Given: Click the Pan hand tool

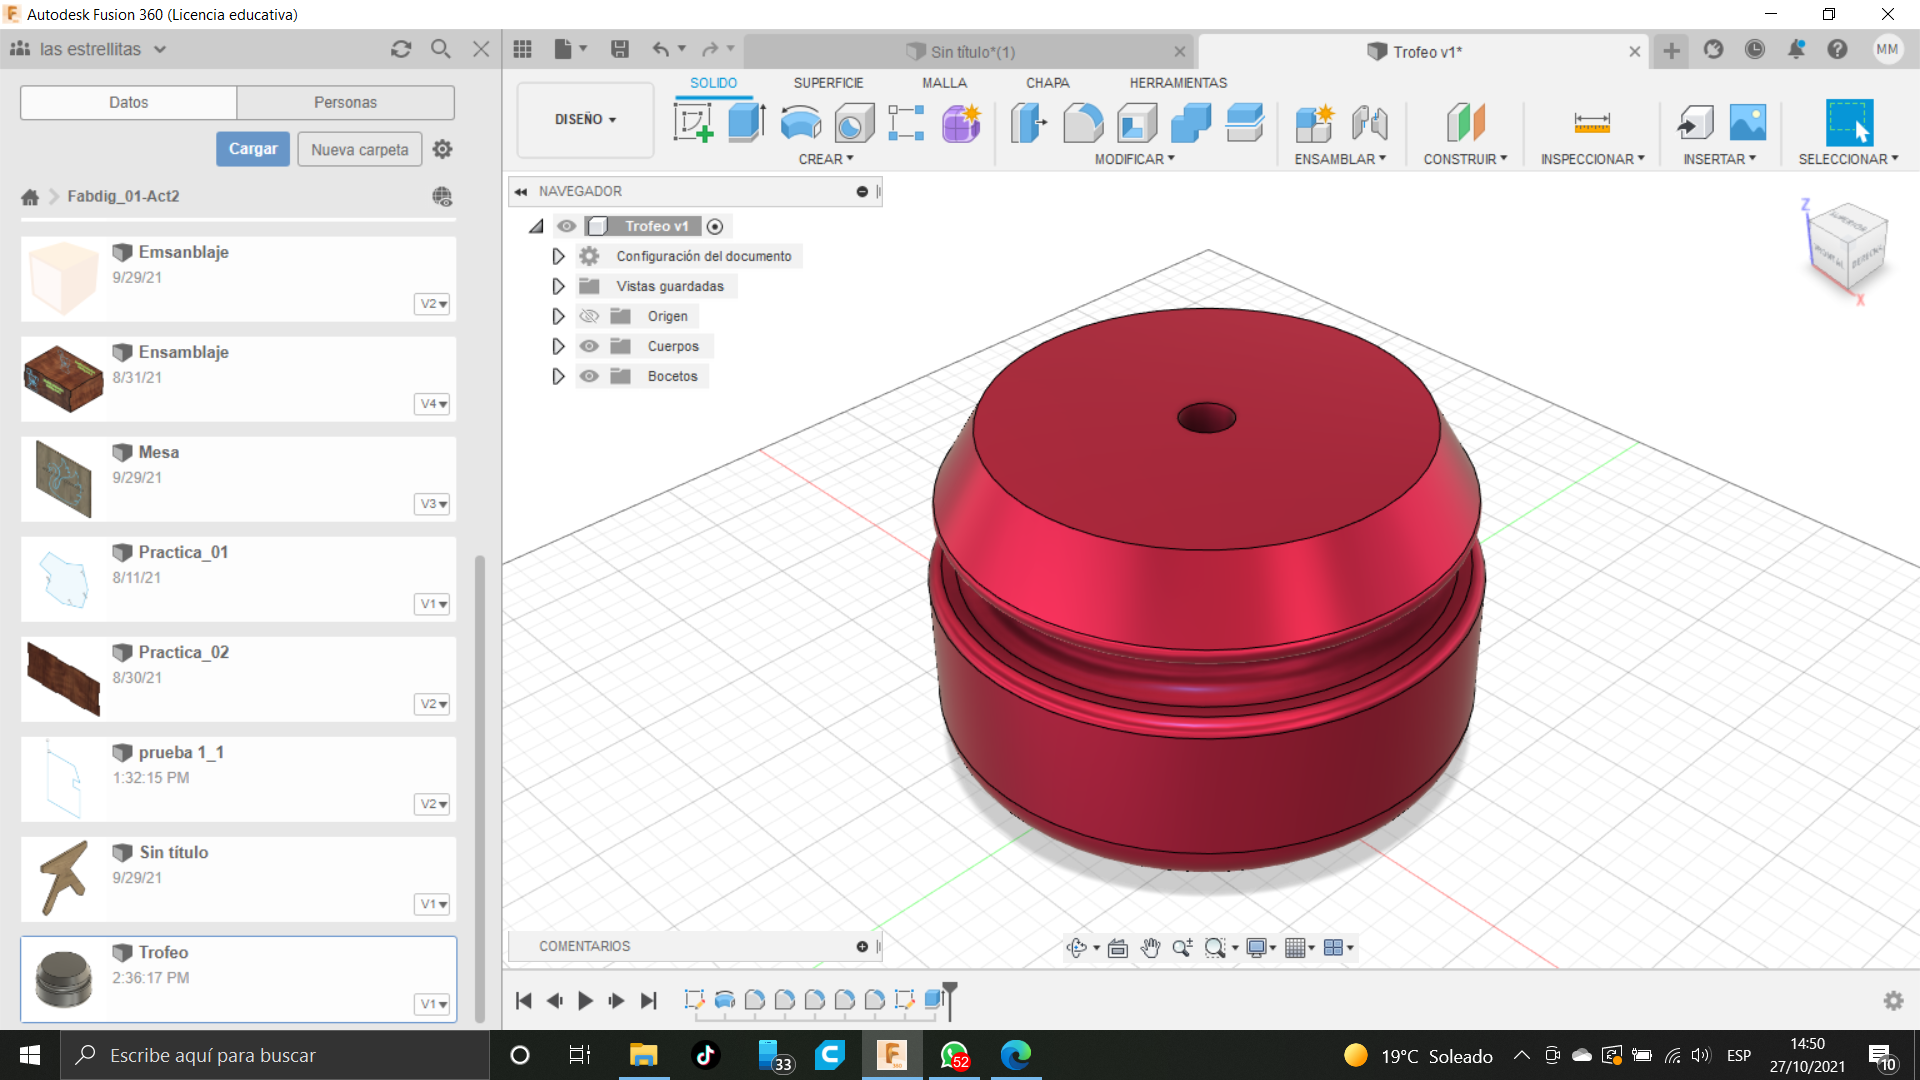Looking at the screenshot, I should 1150,948.
